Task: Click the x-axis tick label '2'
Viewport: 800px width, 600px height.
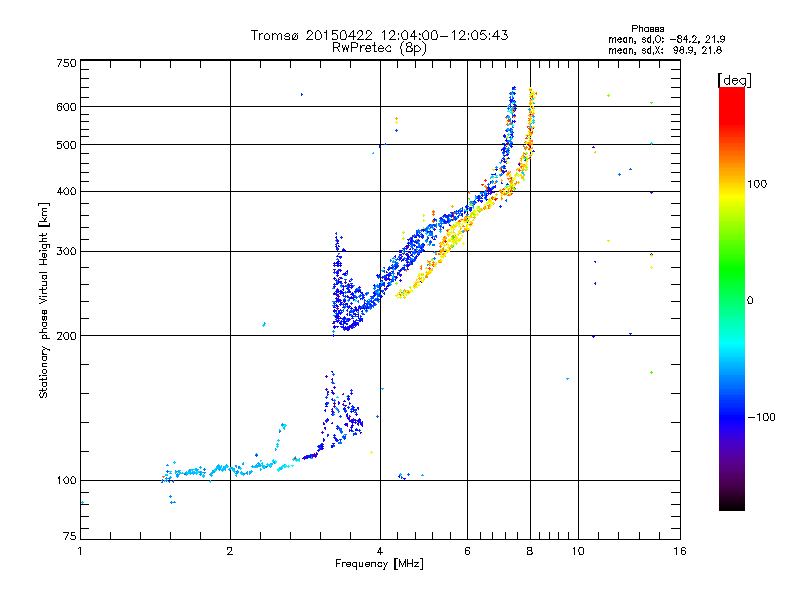Action: point(230,551)
